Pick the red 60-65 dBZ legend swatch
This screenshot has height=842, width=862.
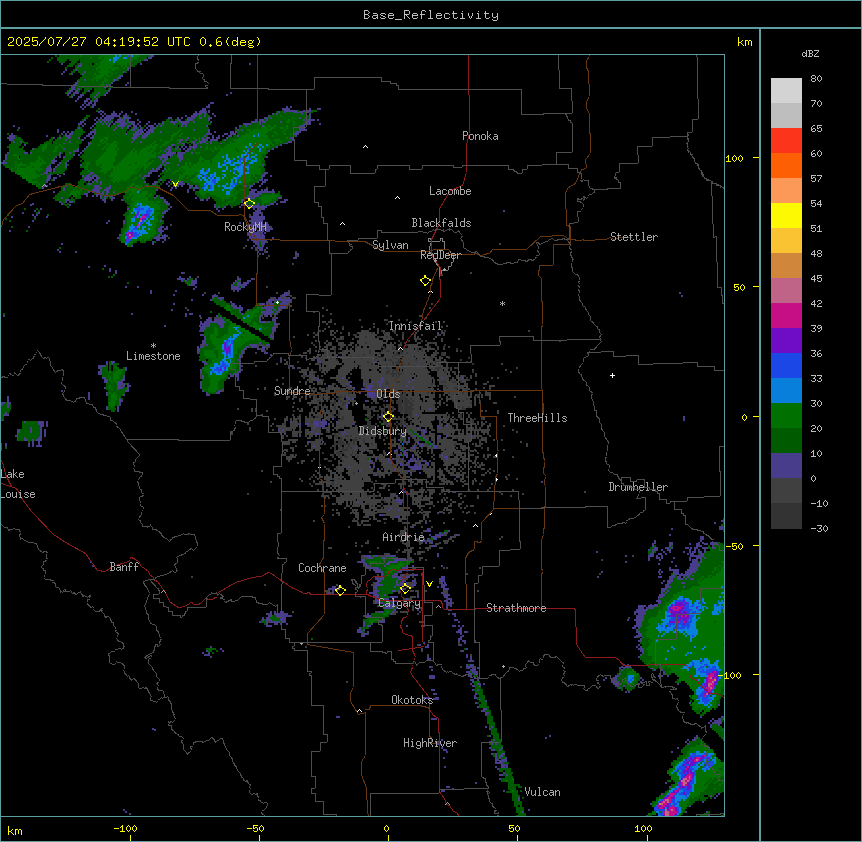pyautogui.click(x=786, y=141)
